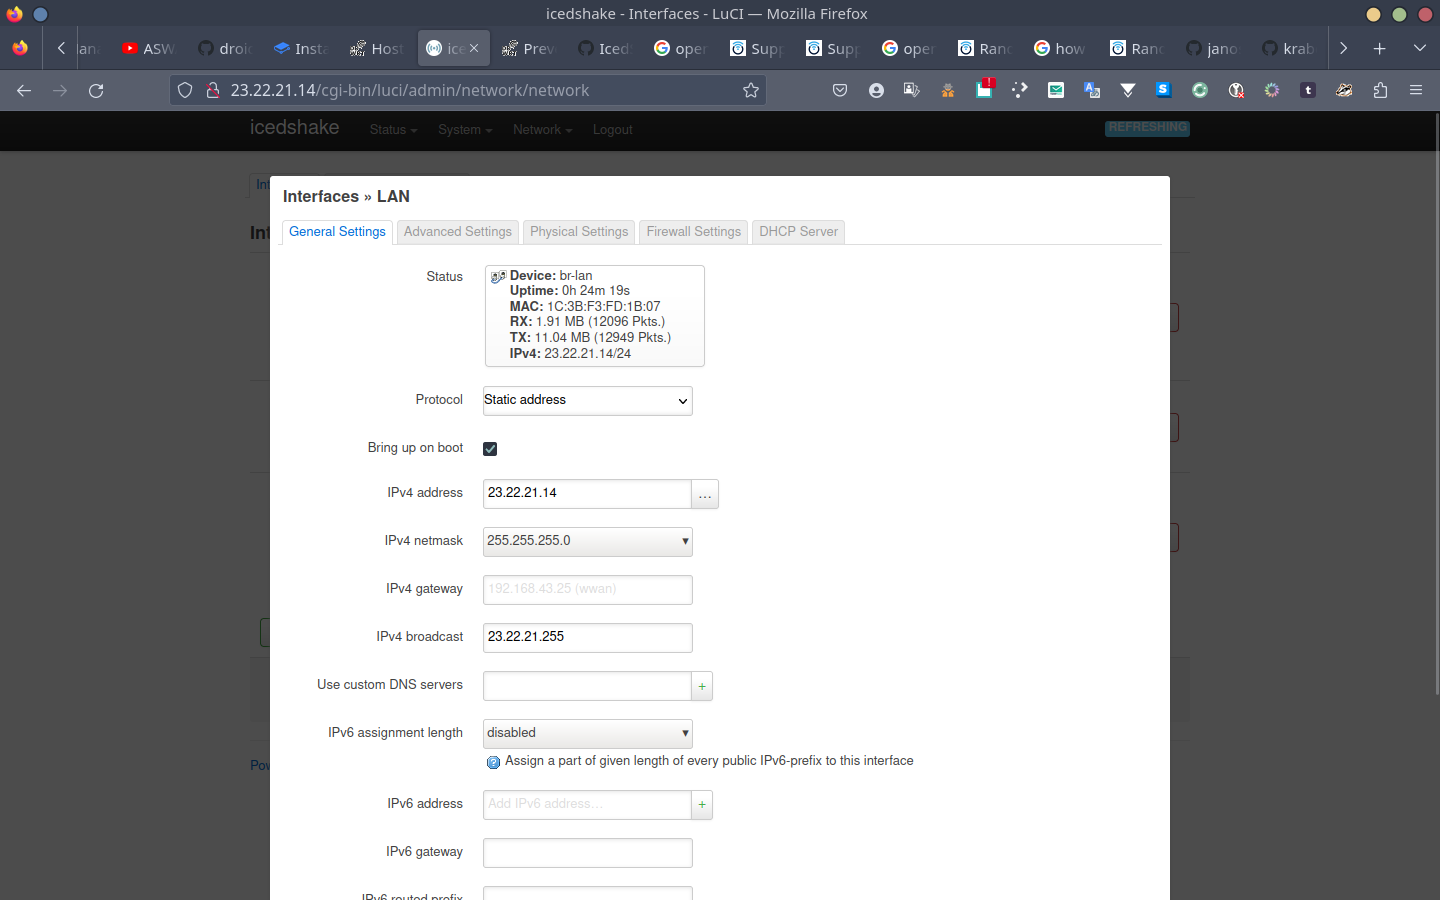Click the add custom DNS server button
Image resolution: width=1440 pixels, height=900 pixels.
point(702,686)
